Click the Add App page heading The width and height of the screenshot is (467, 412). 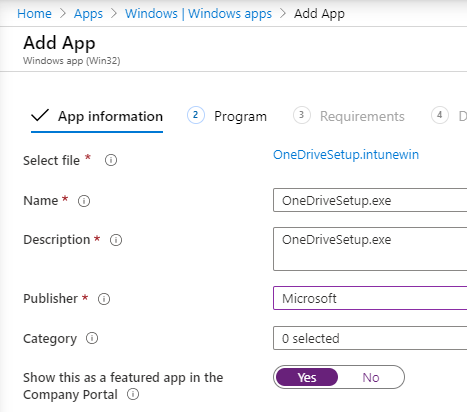point(59,43)
